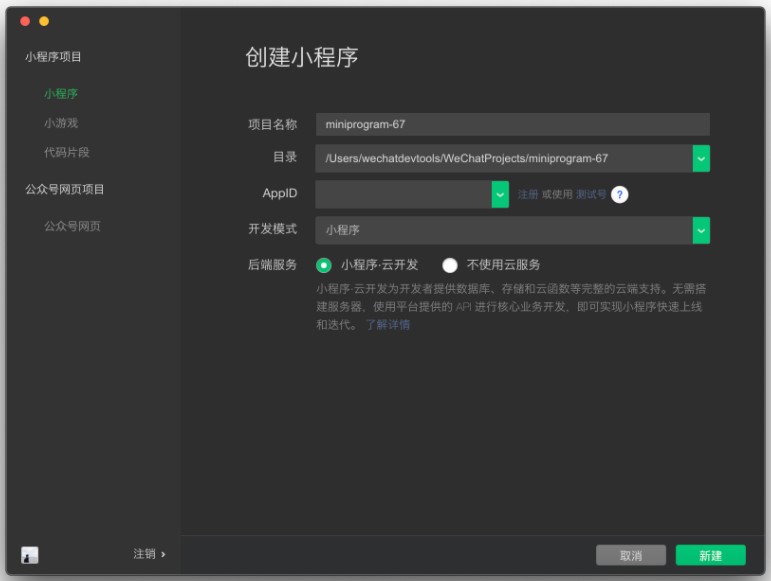Select 小游戏 in the sidebar
Screen dimensions: 771x581
pyautogui.click(x=61, y=123)
